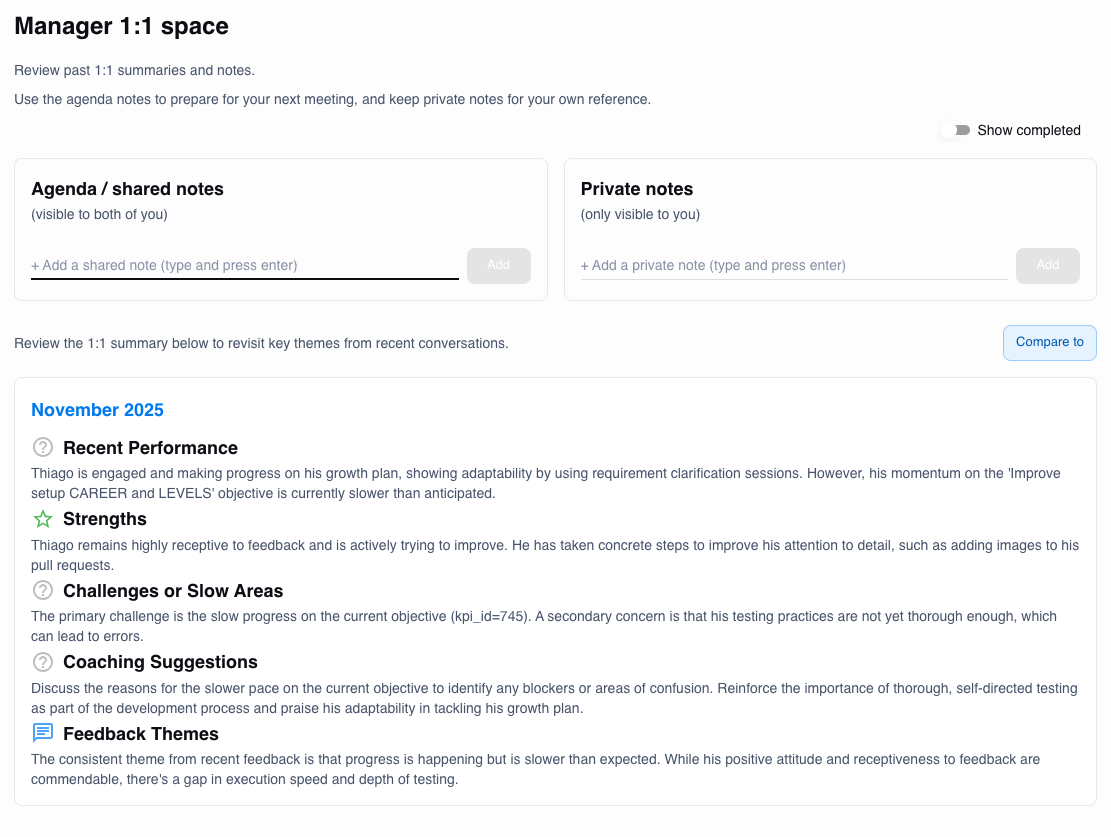This screenshot has width=1111, height=837.
Task: Click the Agenda / shared notes card title
Action: (127, 189)
